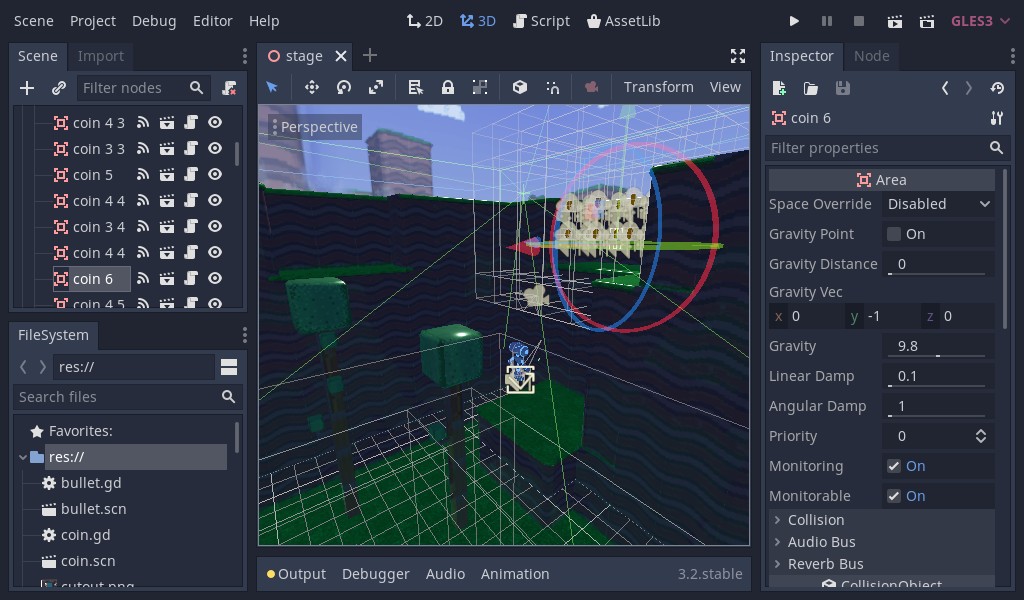Open the Perspective viewport menu
The height and width of the screenshot is (600, 1024).
click(315, 127)
